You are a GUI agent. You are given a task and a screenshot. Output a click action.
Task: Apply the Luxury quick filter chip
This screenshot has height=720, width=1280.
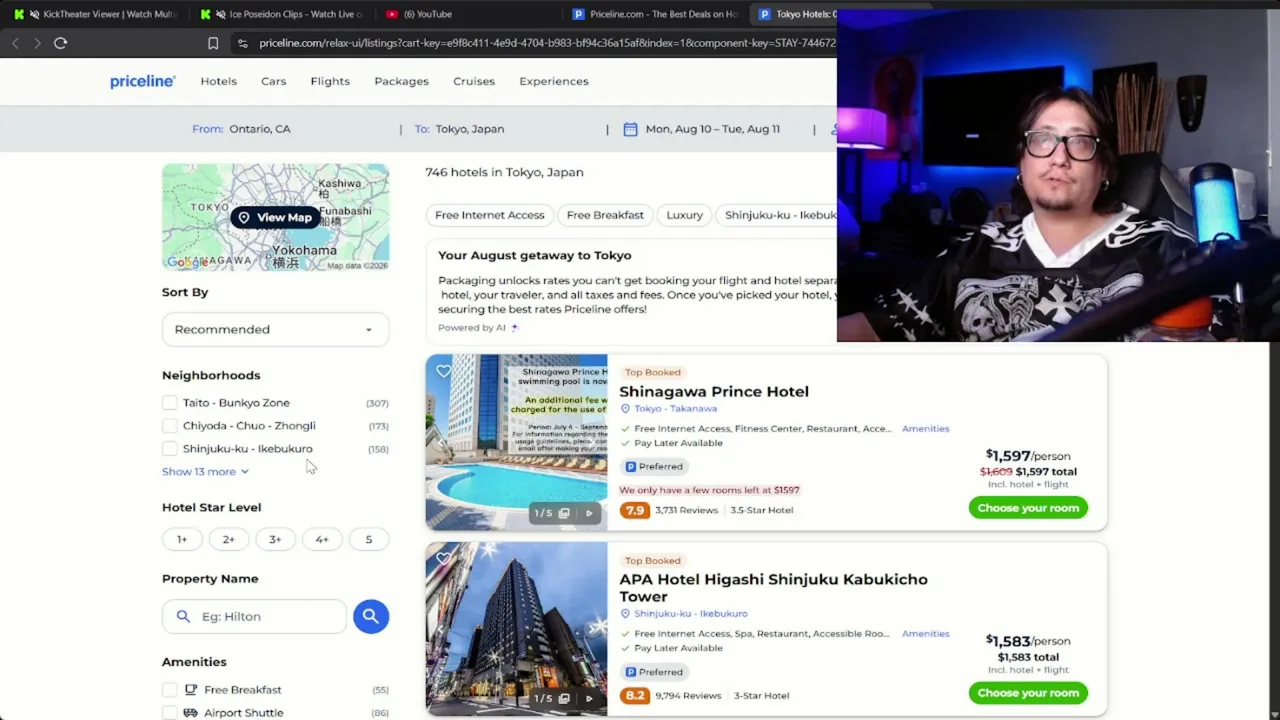[x=685, y=215]
